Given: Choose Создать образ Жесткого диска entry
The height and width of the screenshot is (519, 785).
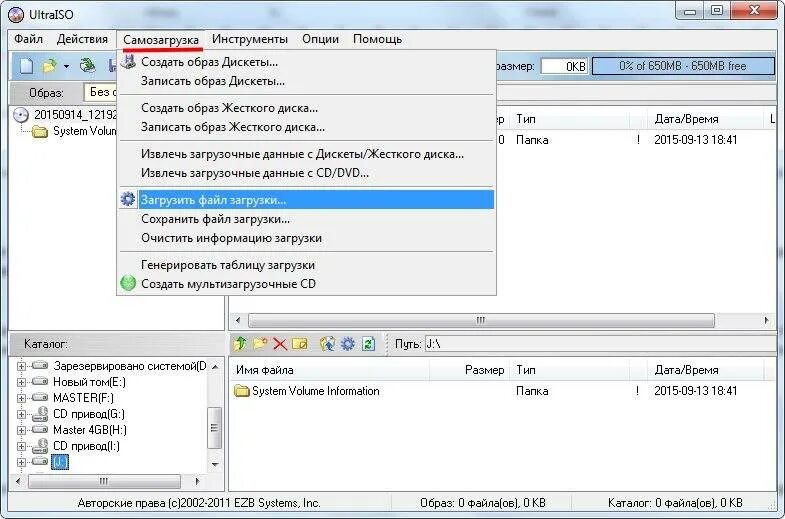Looking at the screenshot, I should (306, 108).
